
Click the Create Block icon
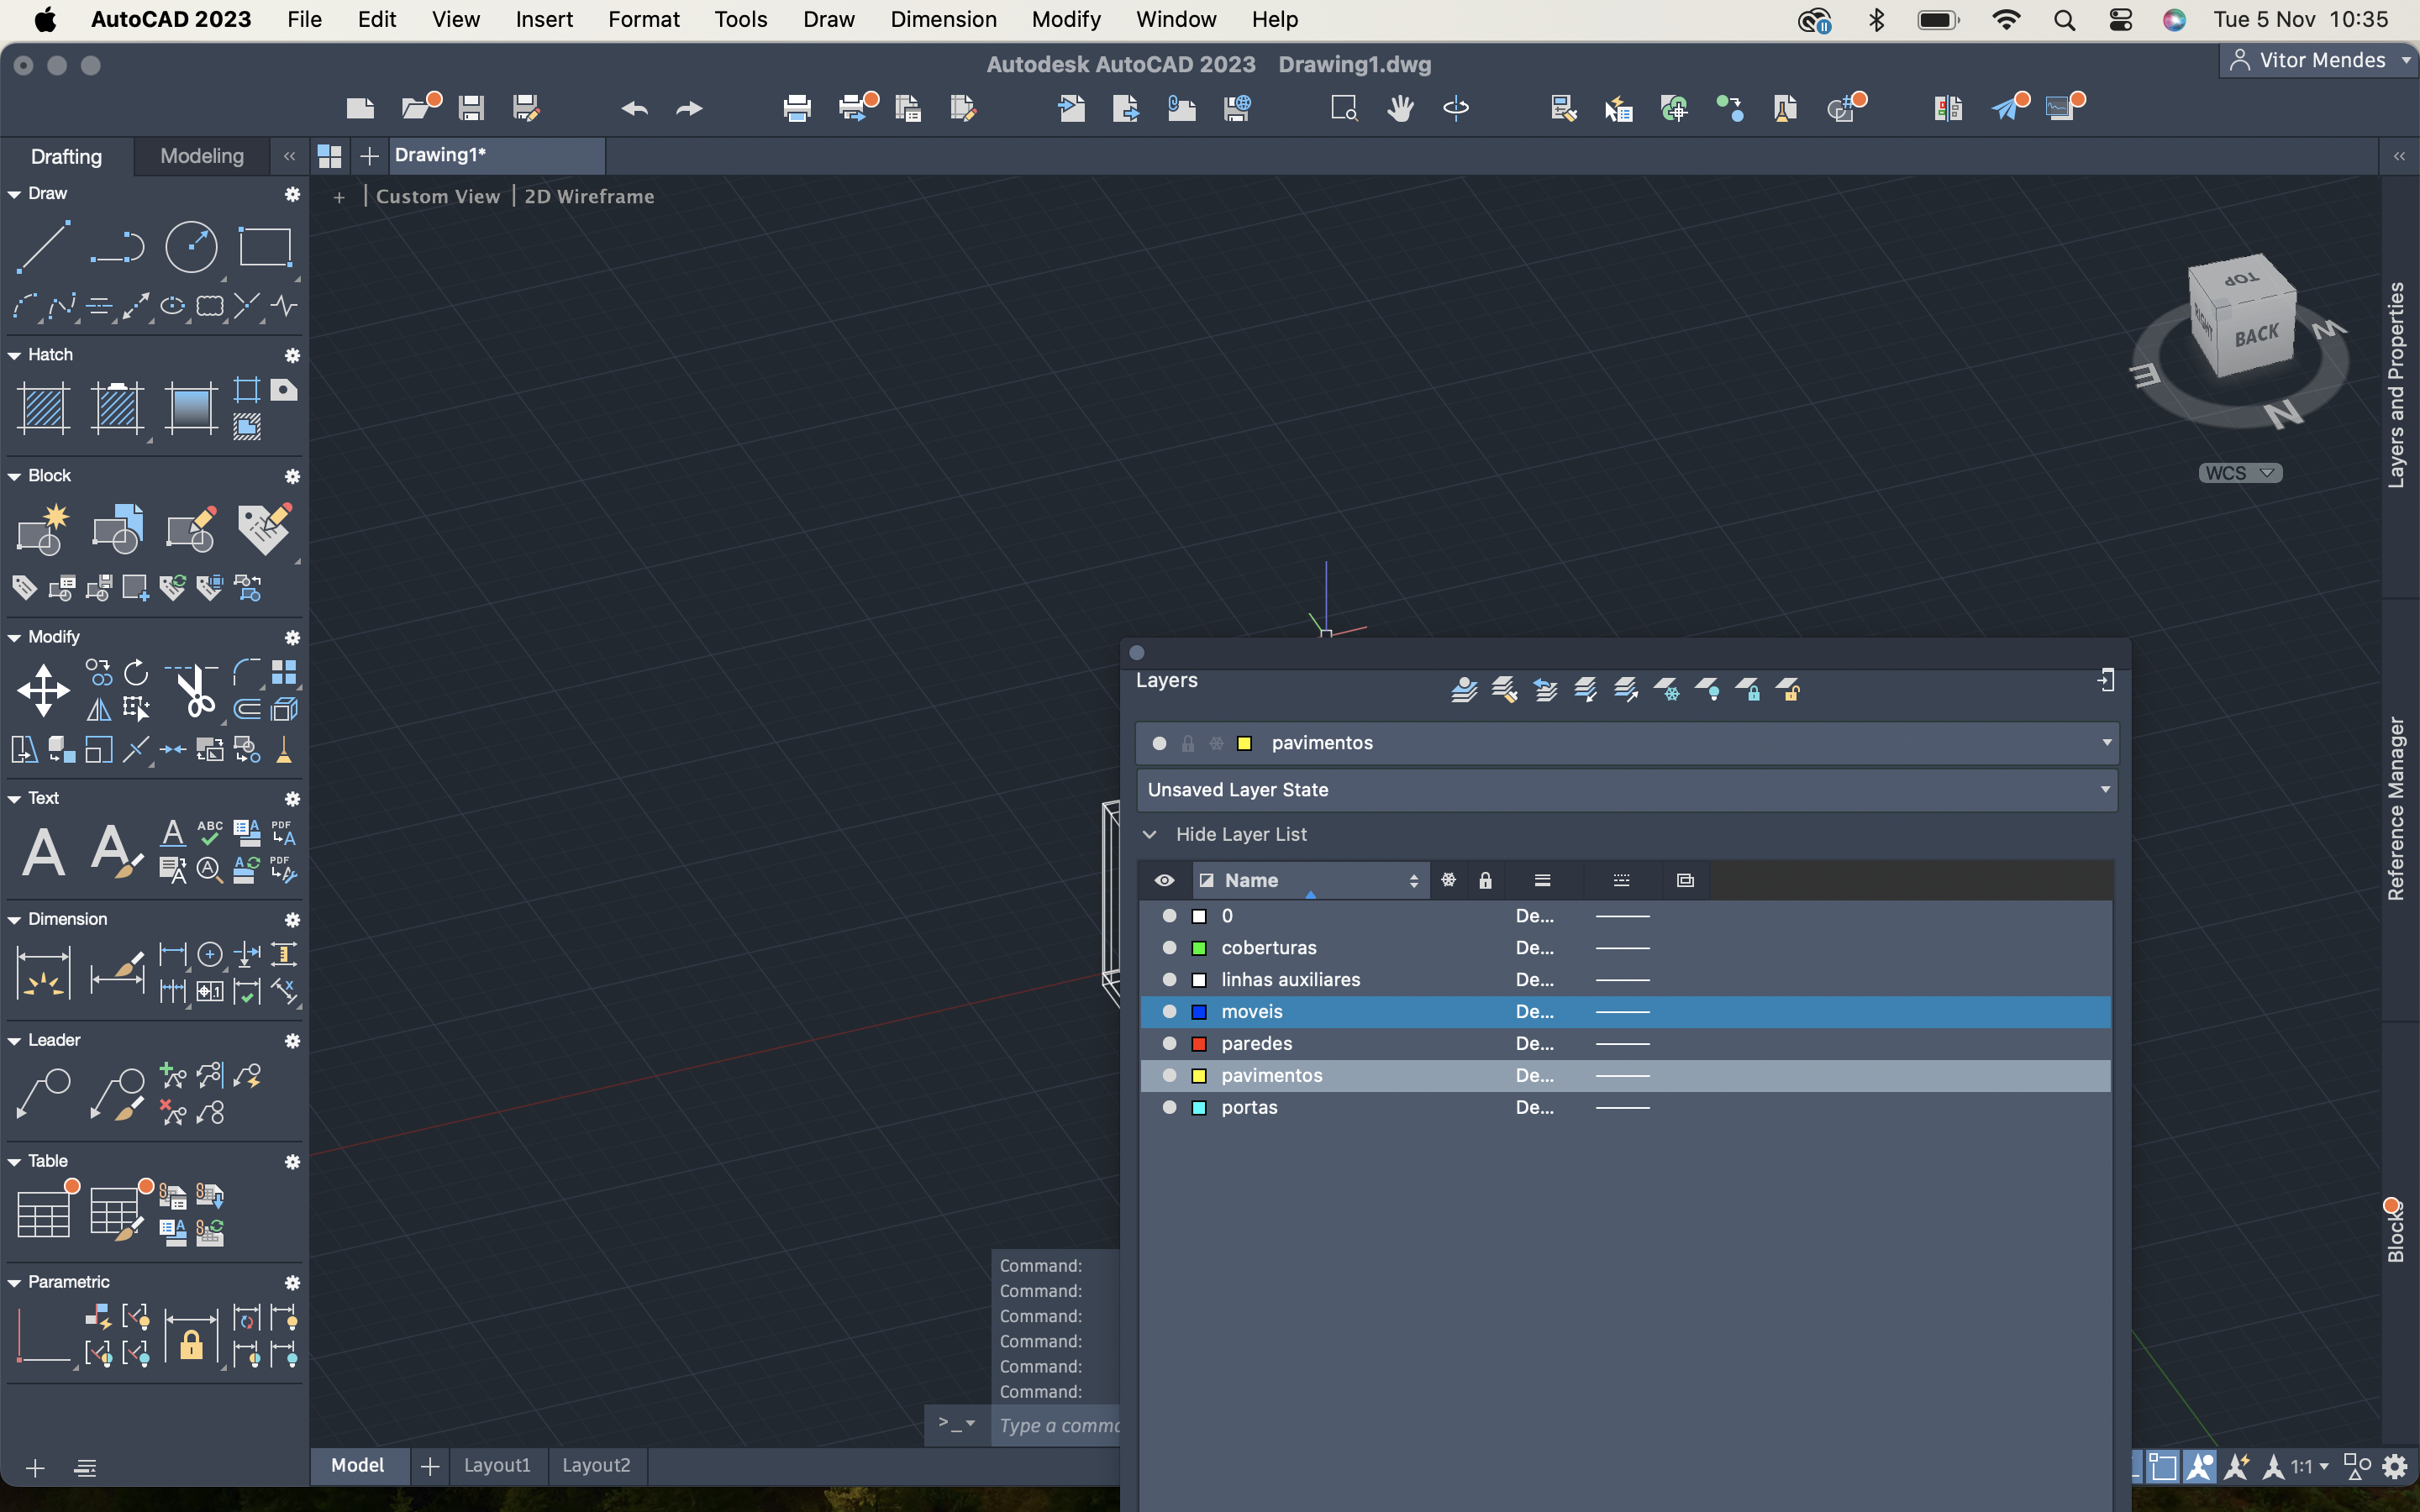tap(43, 529)
